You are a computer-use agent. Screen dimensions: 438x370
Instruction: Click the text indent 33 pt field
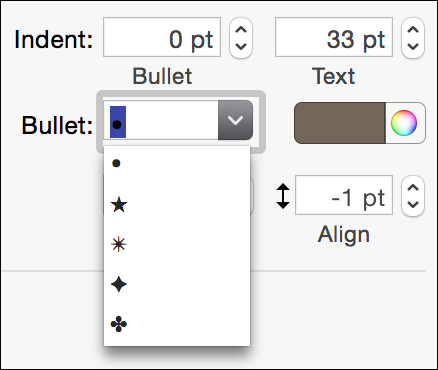pos(334,37)
